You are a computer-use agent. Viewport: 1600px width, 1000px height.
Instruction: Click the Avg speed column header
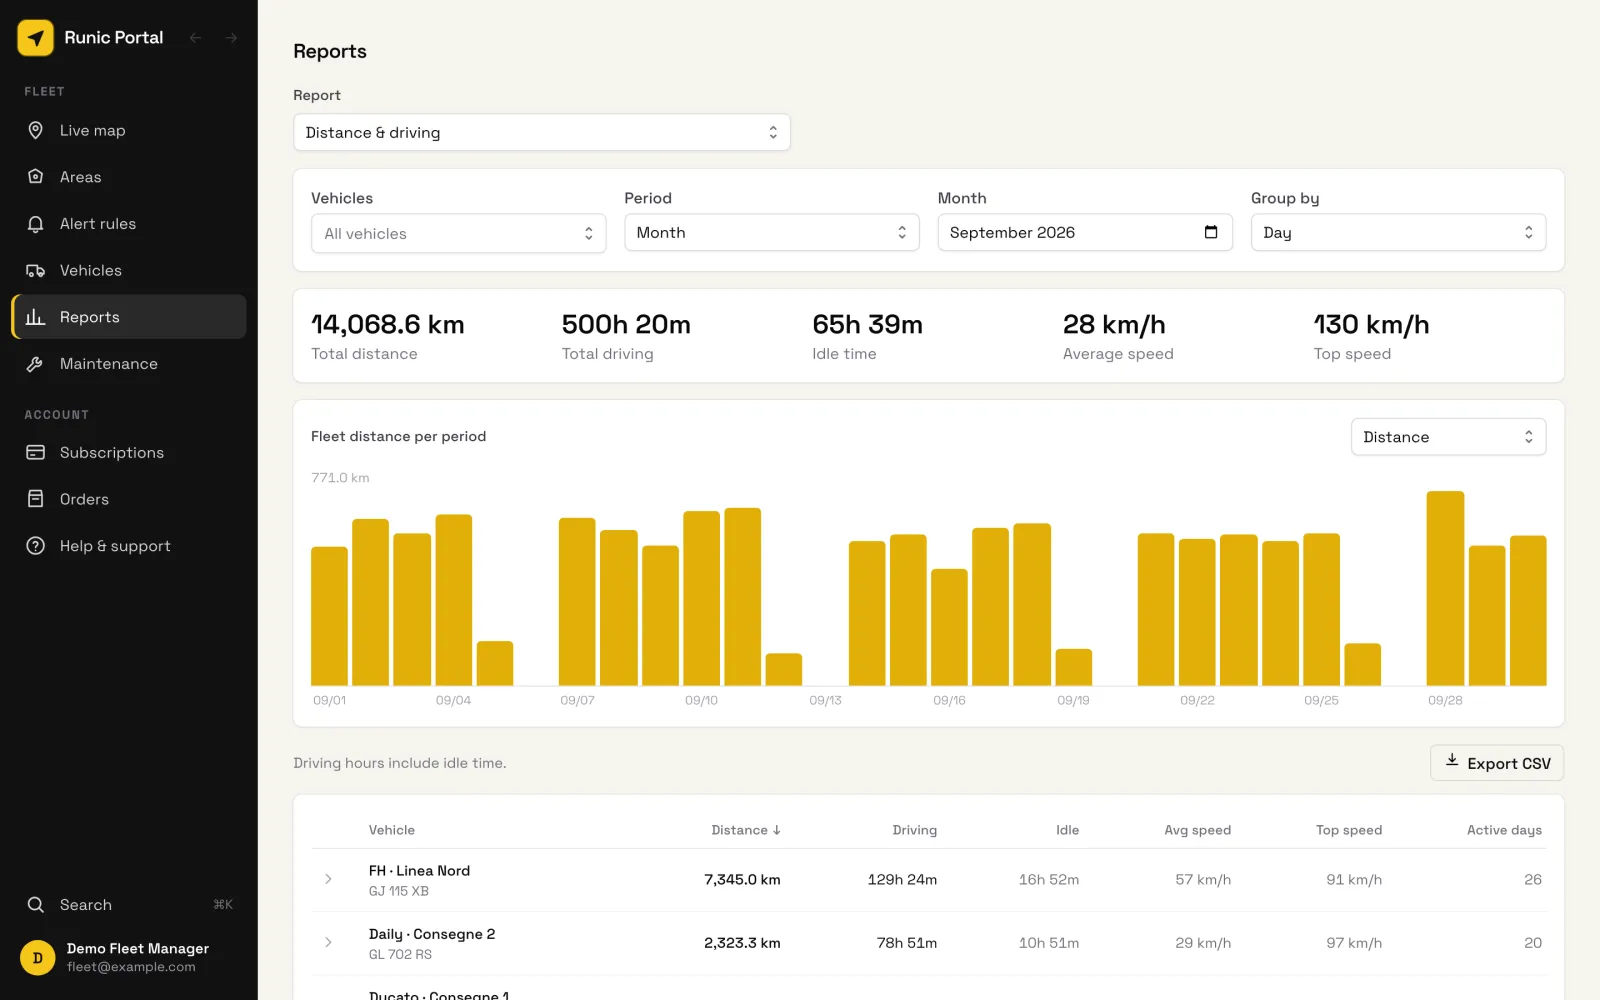click(x=1197, y=830)
